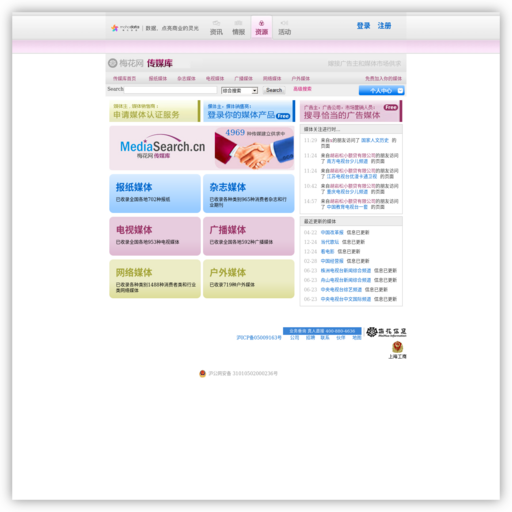This screenshot has height=512, width=512.
Task: Open 电视媒体 in the sub menu
Action: pyautogui.click(x=215, y=79)
